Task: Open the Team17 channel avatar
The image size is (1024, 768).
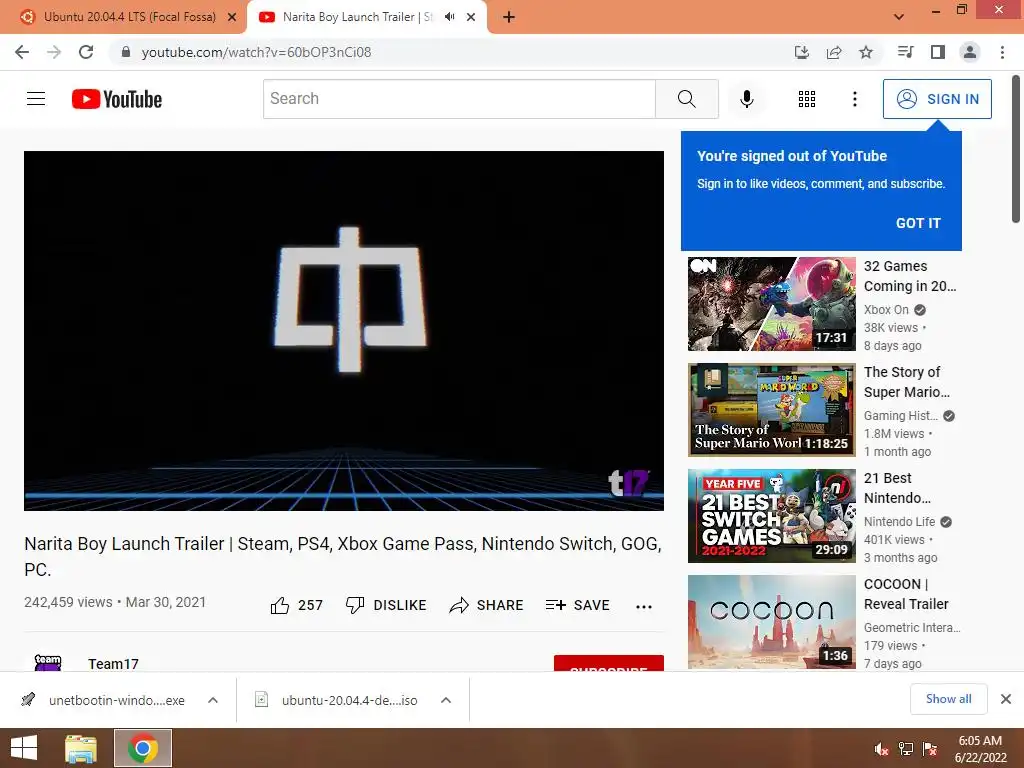Action: [x=48, y=663]
